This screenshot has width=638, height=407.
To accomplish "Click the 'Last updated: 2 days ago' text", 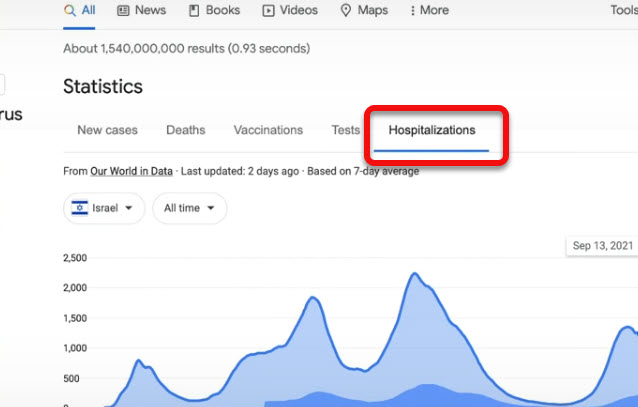I will pyautogui.click(x=240, y=171).
